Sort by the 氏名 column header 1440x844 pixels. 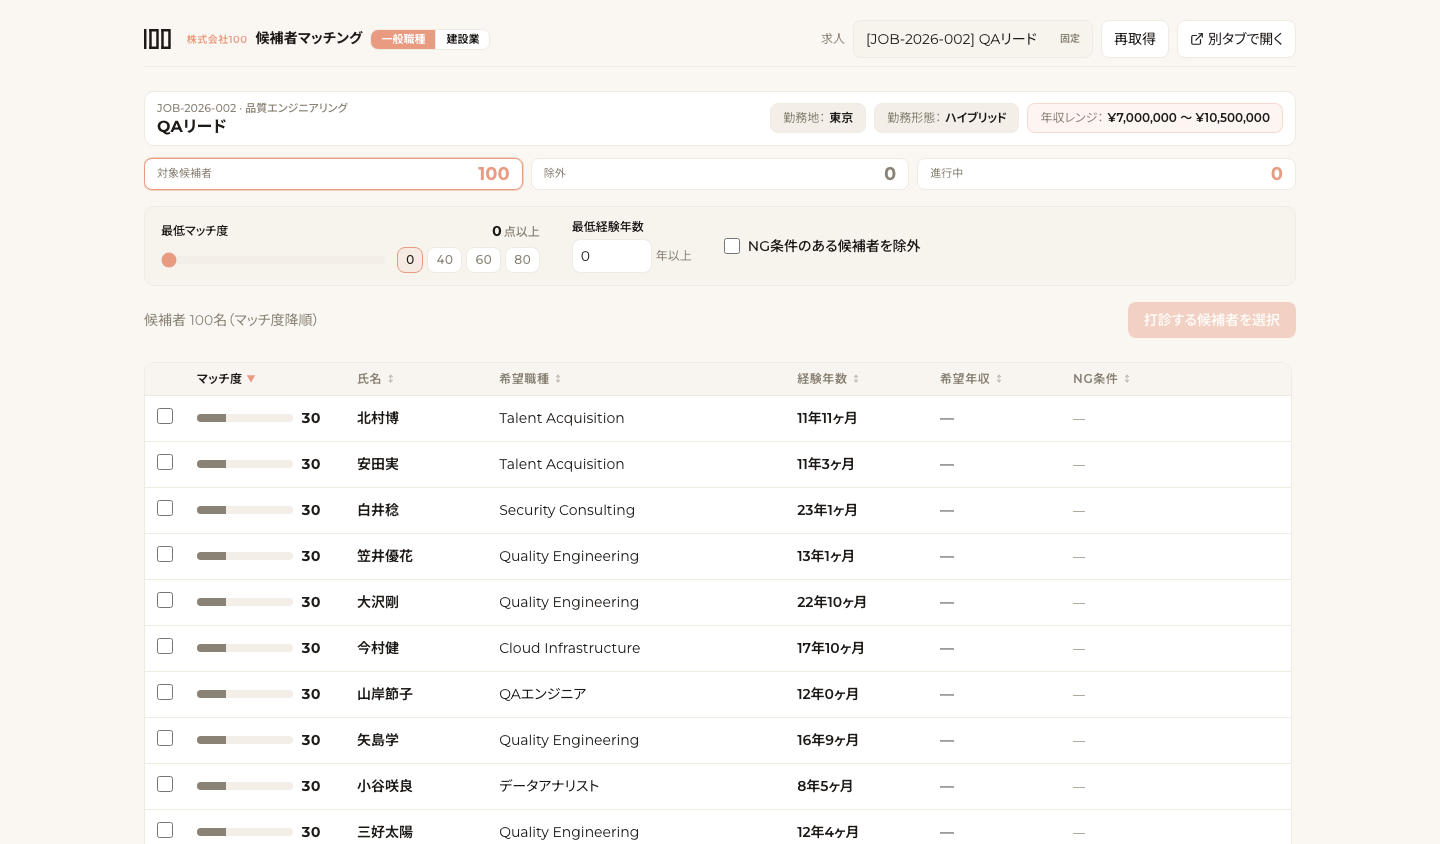coord(376,379)
